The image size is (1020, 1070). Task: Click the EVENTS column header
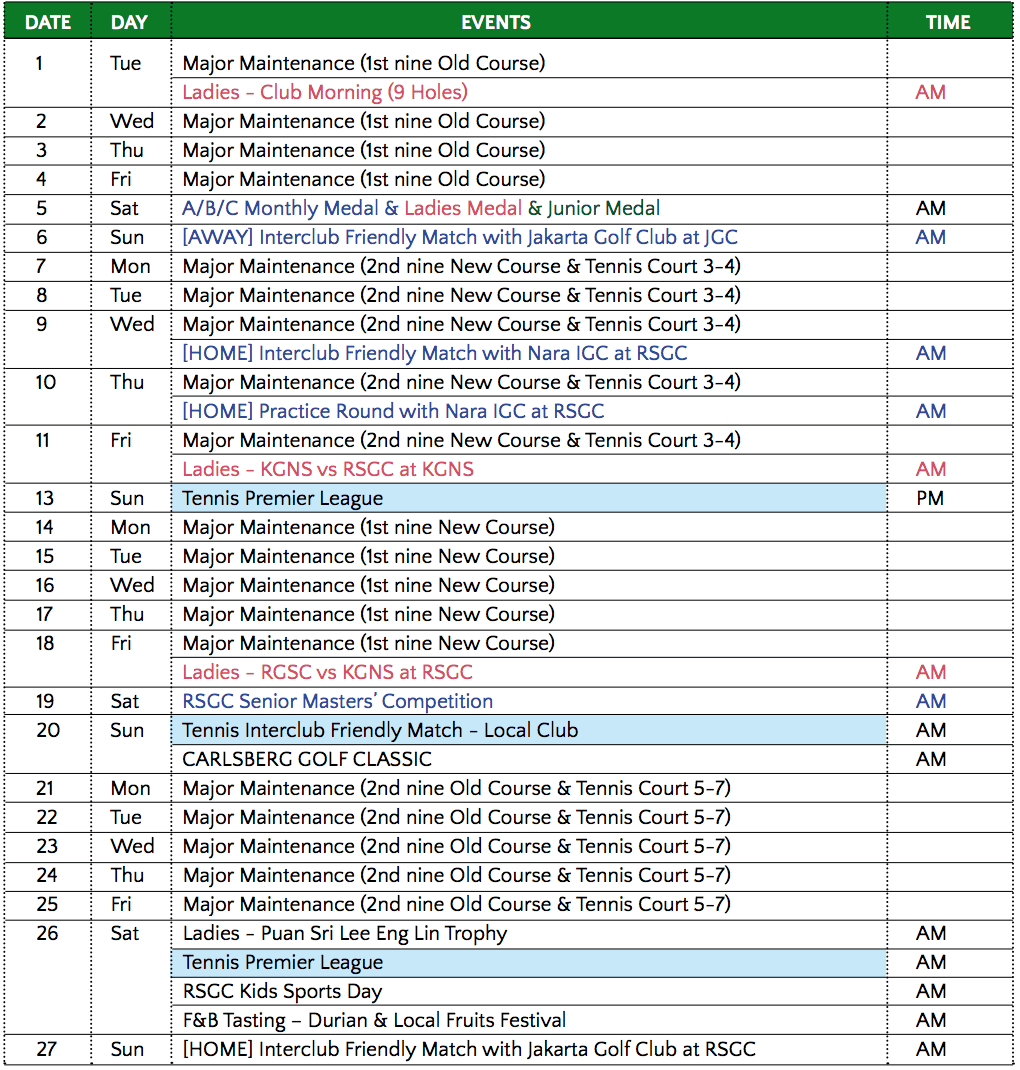pyautogui.click(x=496, y=22)
